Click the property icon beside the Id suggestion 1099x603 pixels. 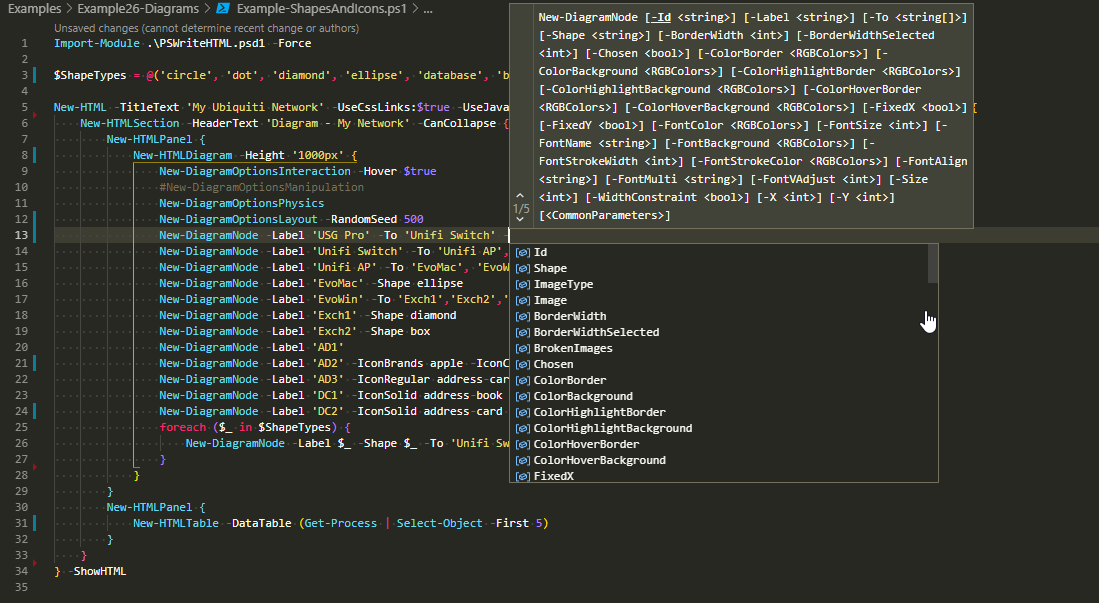[523, 251]
